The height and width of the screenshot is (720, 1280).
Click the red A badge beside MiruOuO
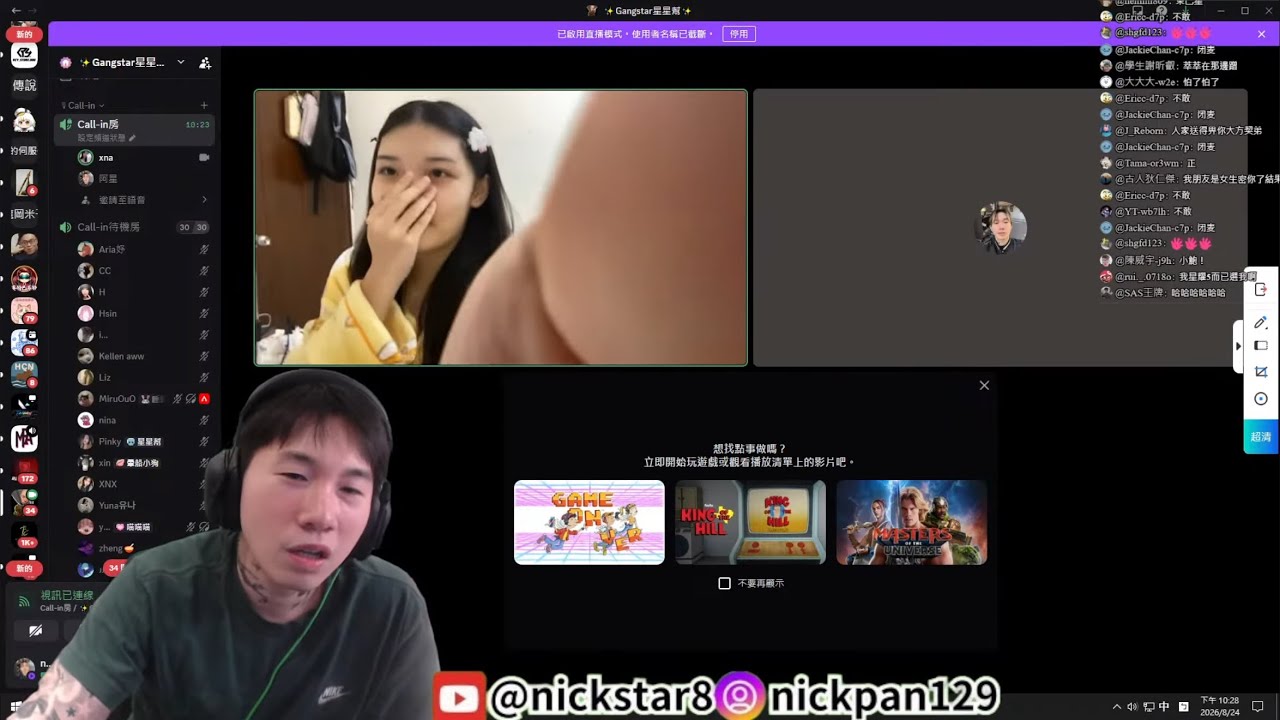pyautogui.click(x=204, y=398)
